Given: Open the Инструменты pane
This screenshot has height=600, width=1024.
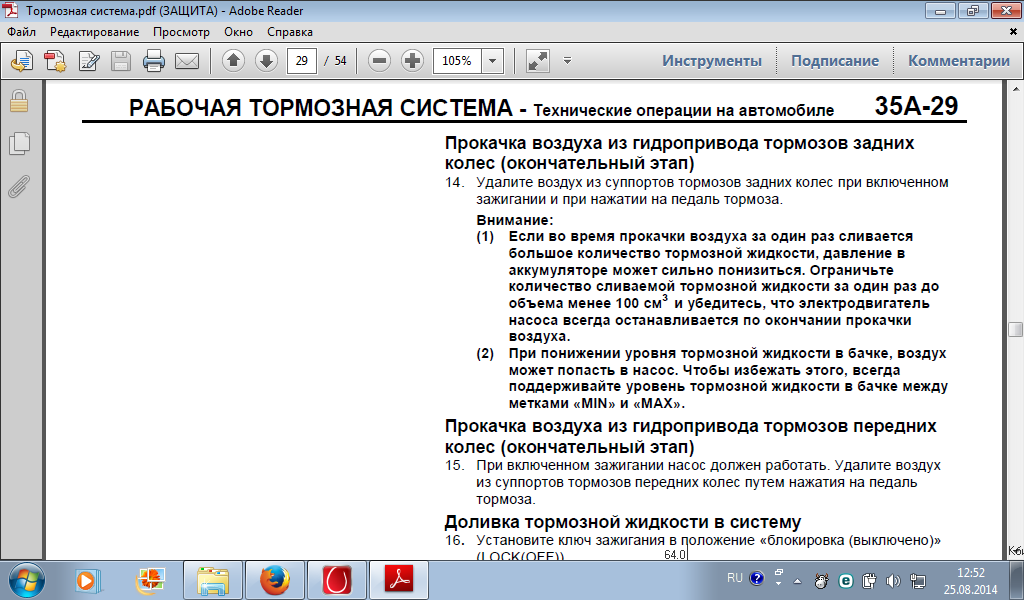Looking at the screenshot, I should (711, 61).
